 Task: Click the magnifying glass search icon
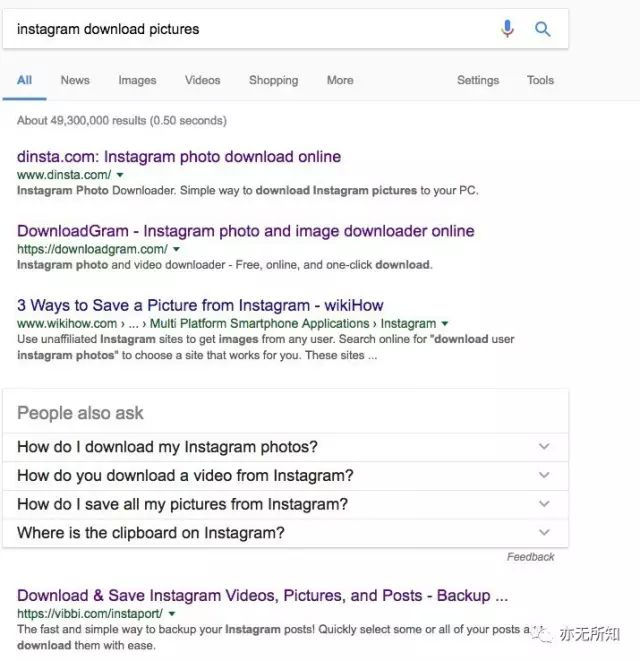point(542,29)
